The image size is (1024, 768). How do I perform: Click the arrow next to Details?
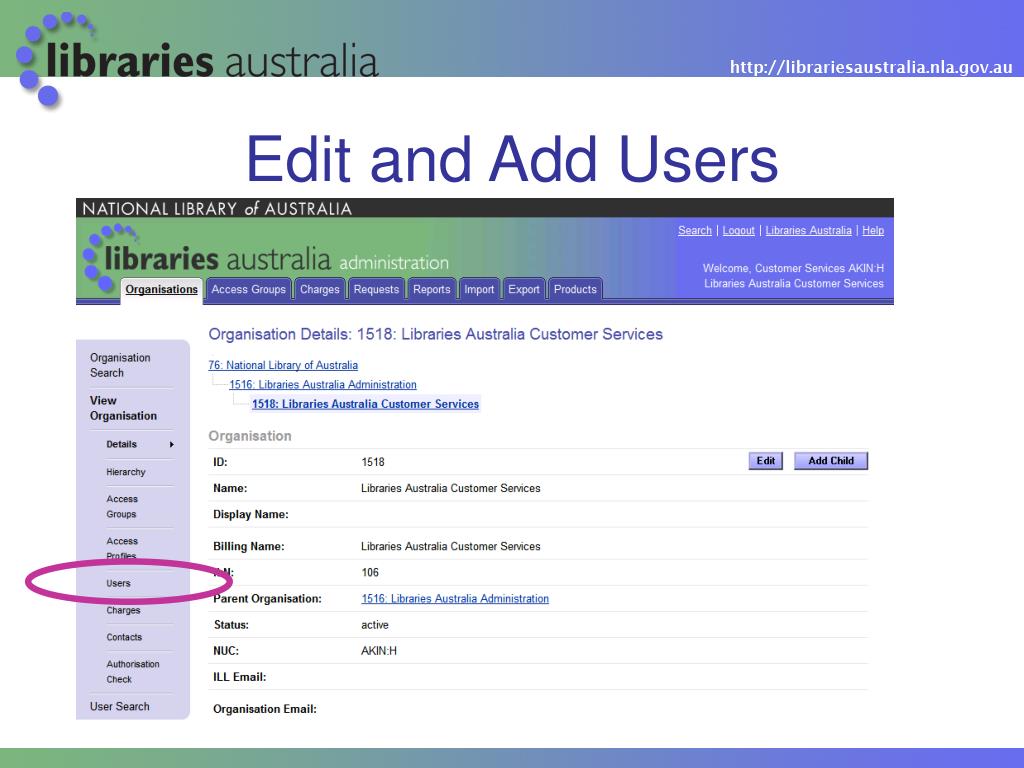point(172,445)
